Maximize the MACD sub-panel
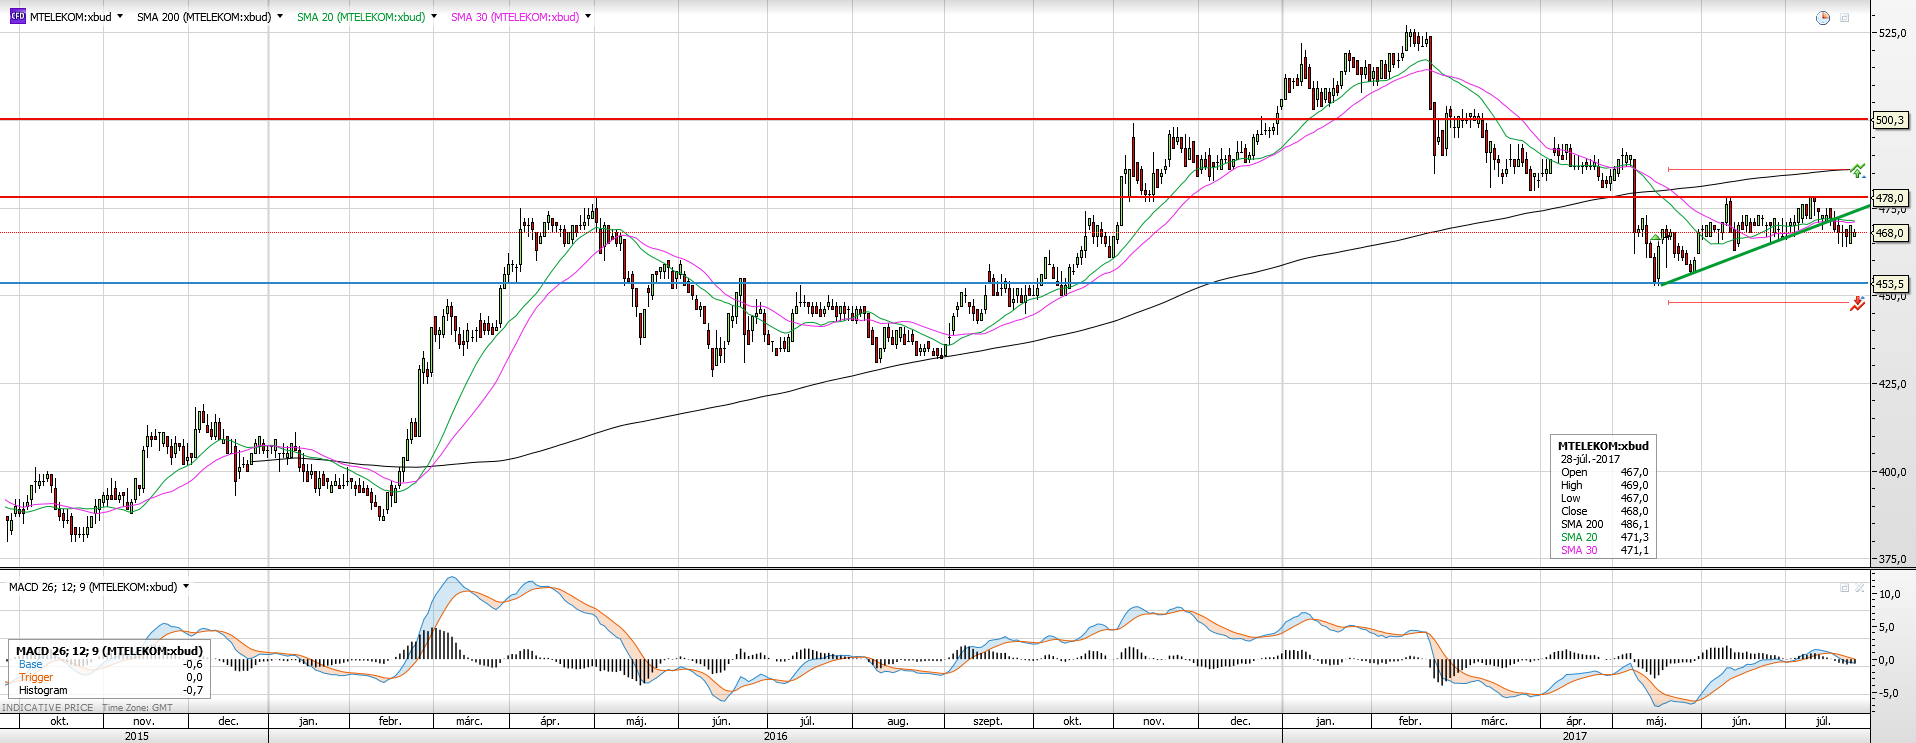 [1845, 588]
